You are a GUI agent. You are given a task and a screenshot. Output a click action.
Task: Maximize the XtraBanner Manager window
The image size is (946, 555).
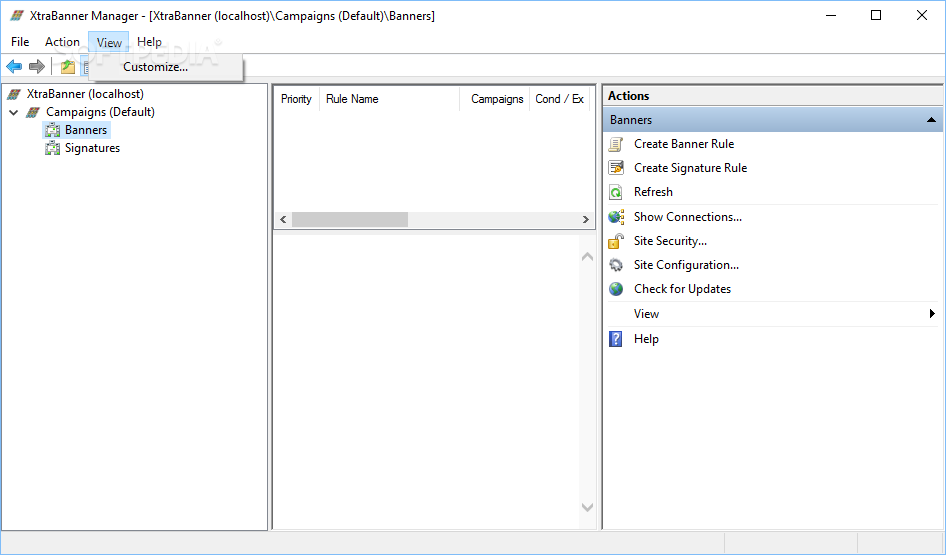876,16
